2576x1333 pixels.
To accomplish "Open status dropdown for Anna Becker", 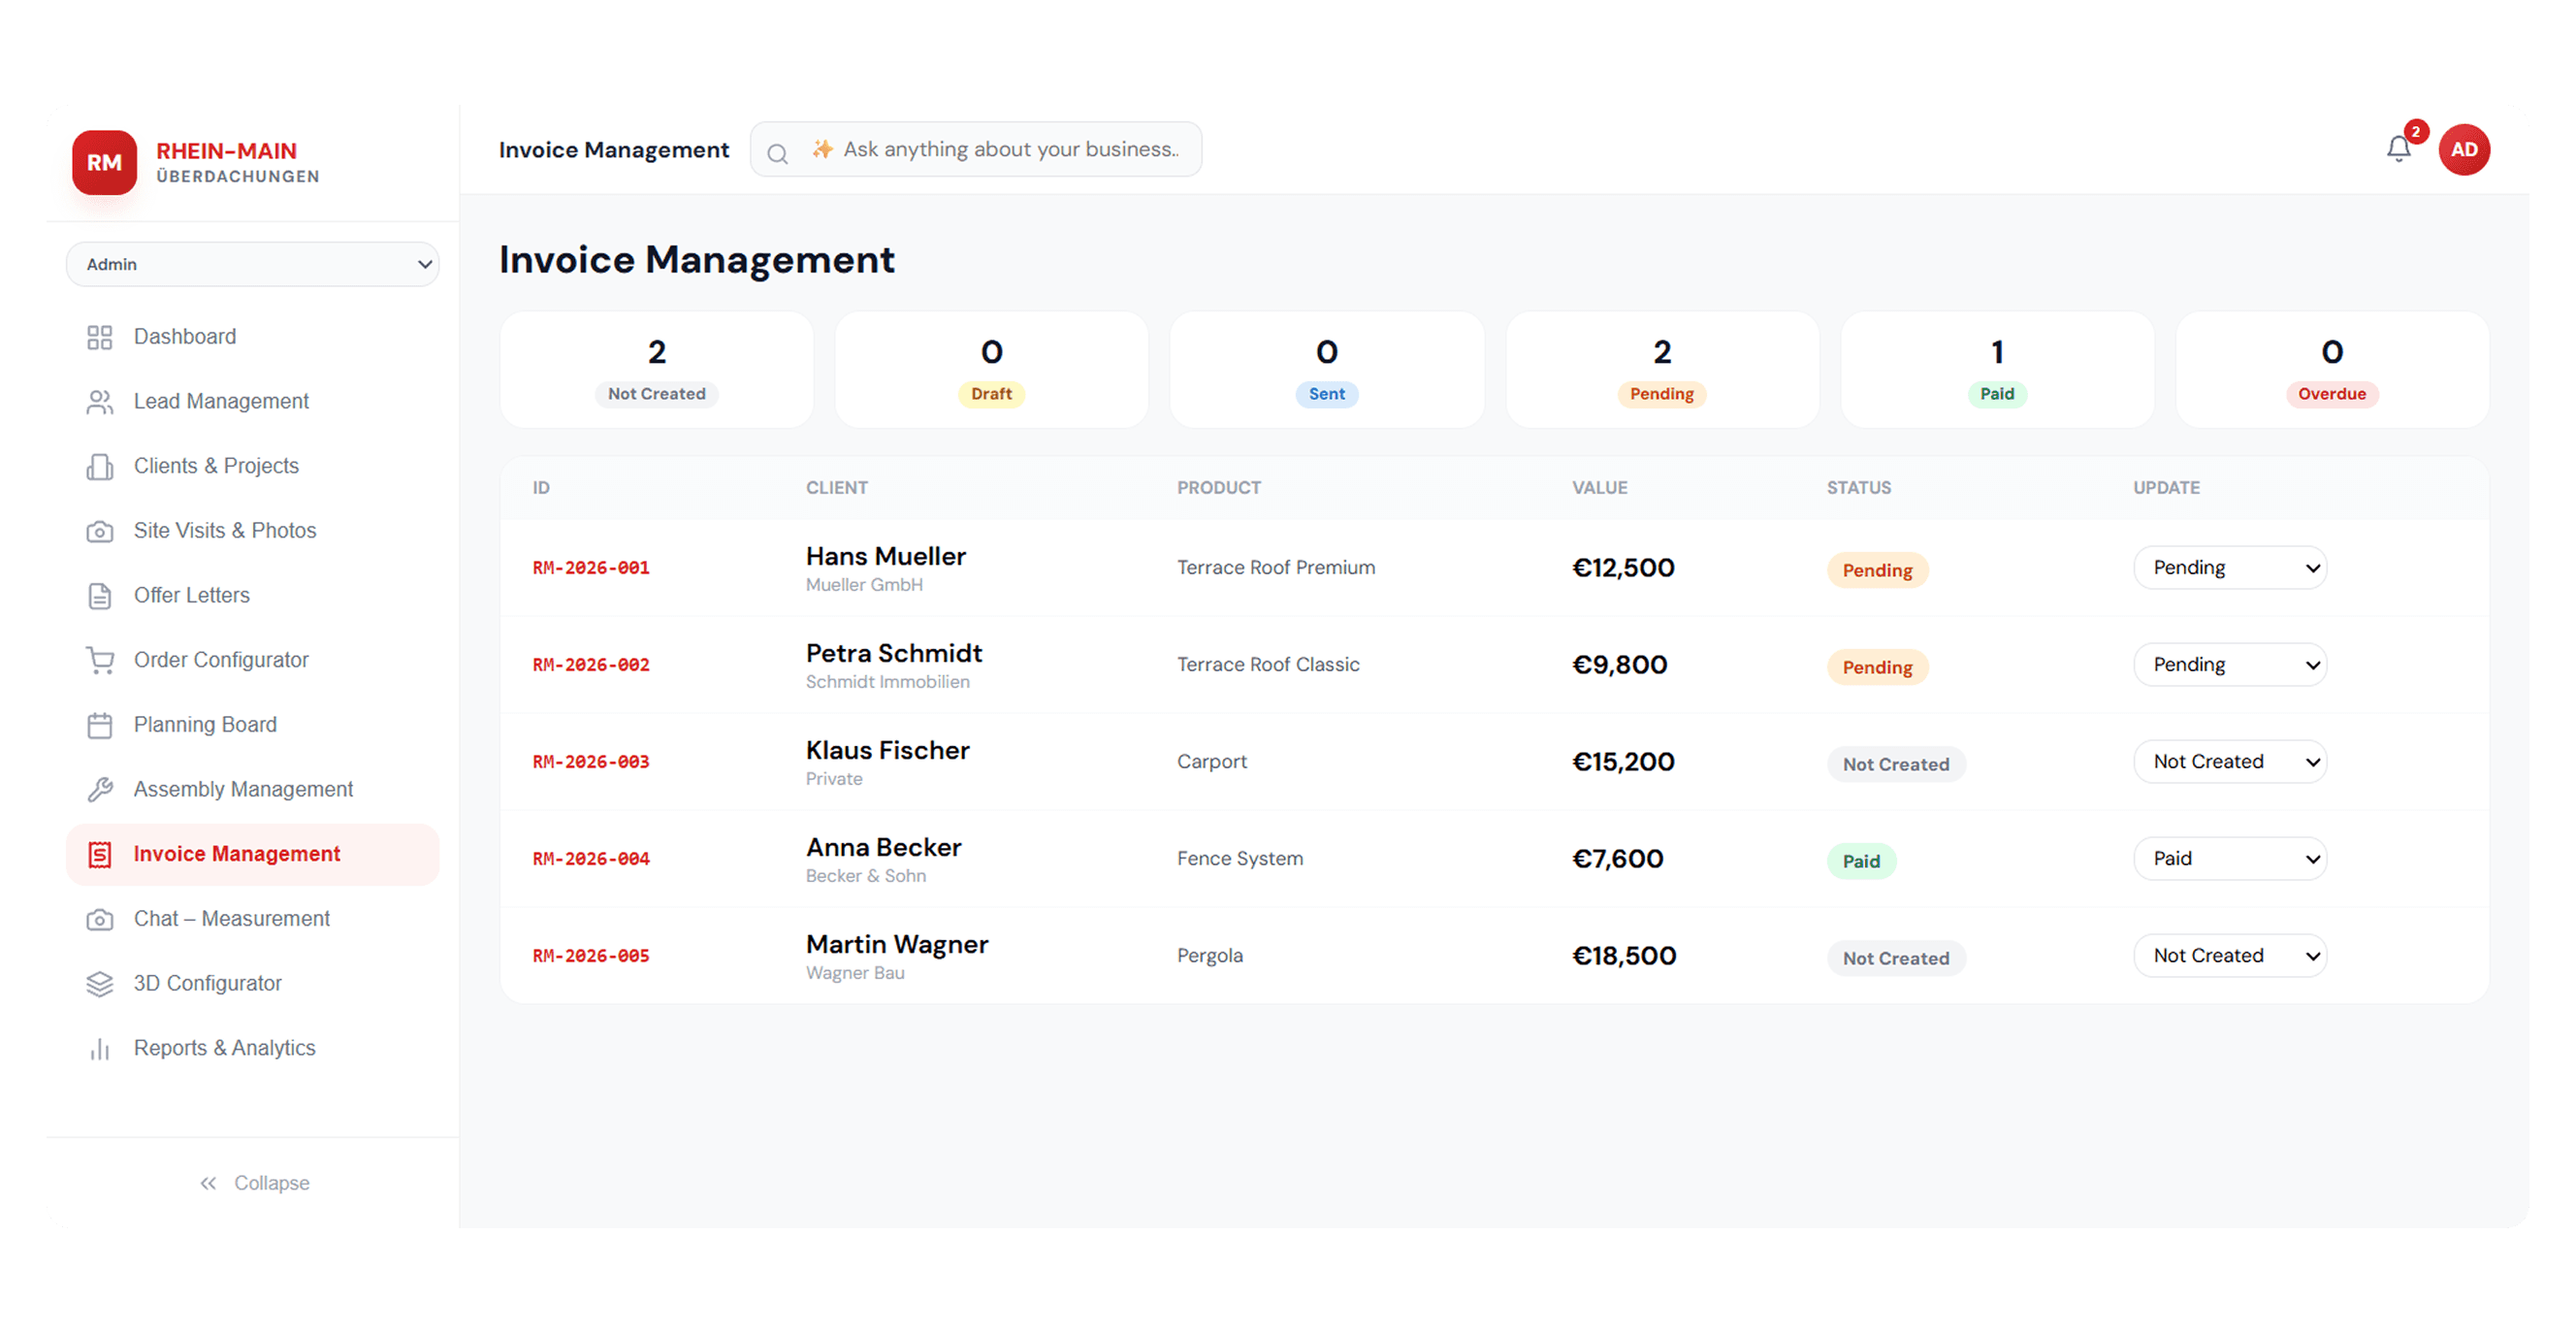I will [2230, 859].
